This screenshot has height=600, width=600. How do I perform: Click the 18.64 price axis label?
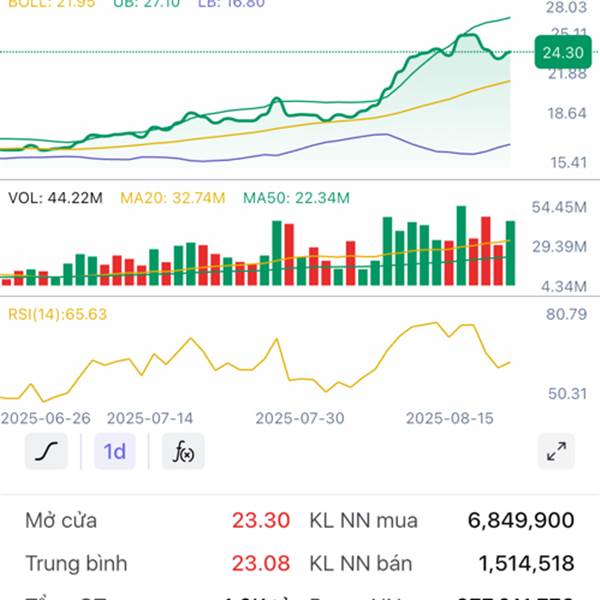567,113
